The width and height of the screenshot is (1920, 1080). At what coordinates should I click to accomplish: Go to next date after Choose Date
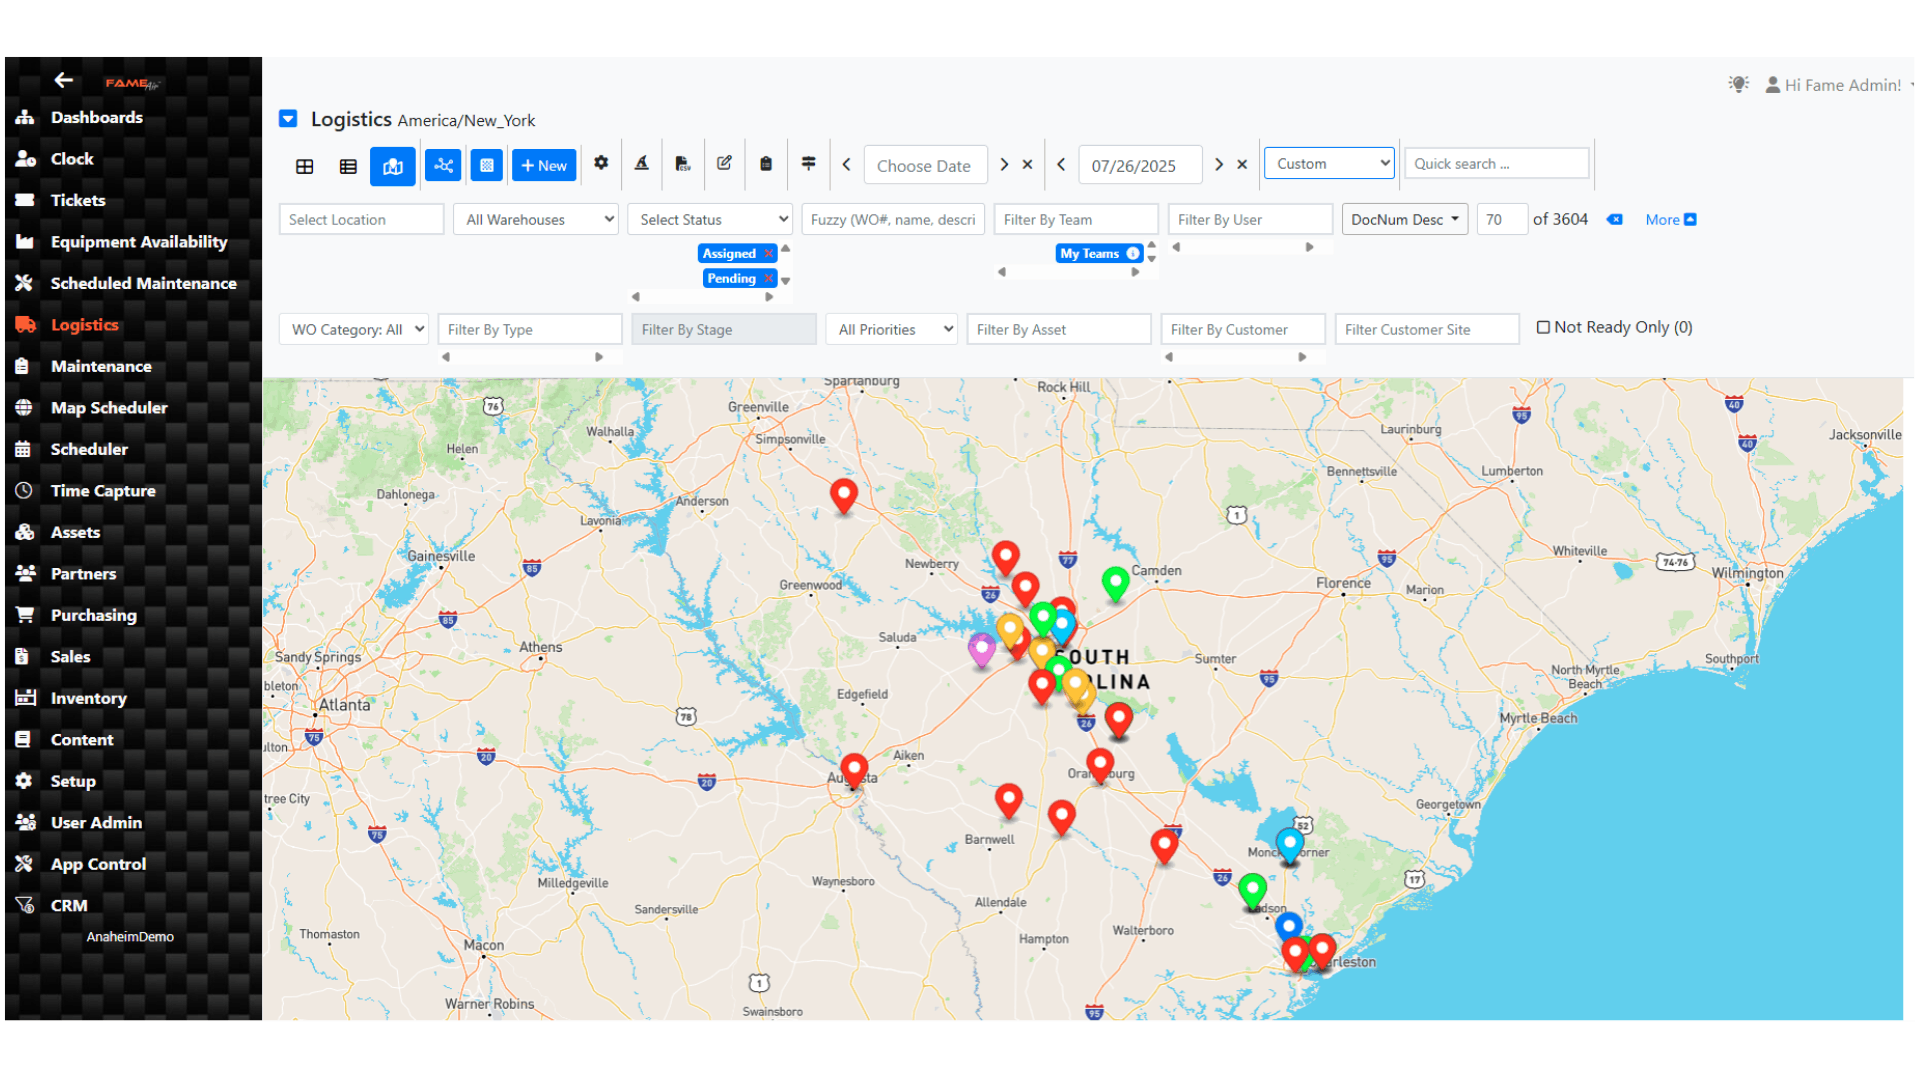(1004, 164)
